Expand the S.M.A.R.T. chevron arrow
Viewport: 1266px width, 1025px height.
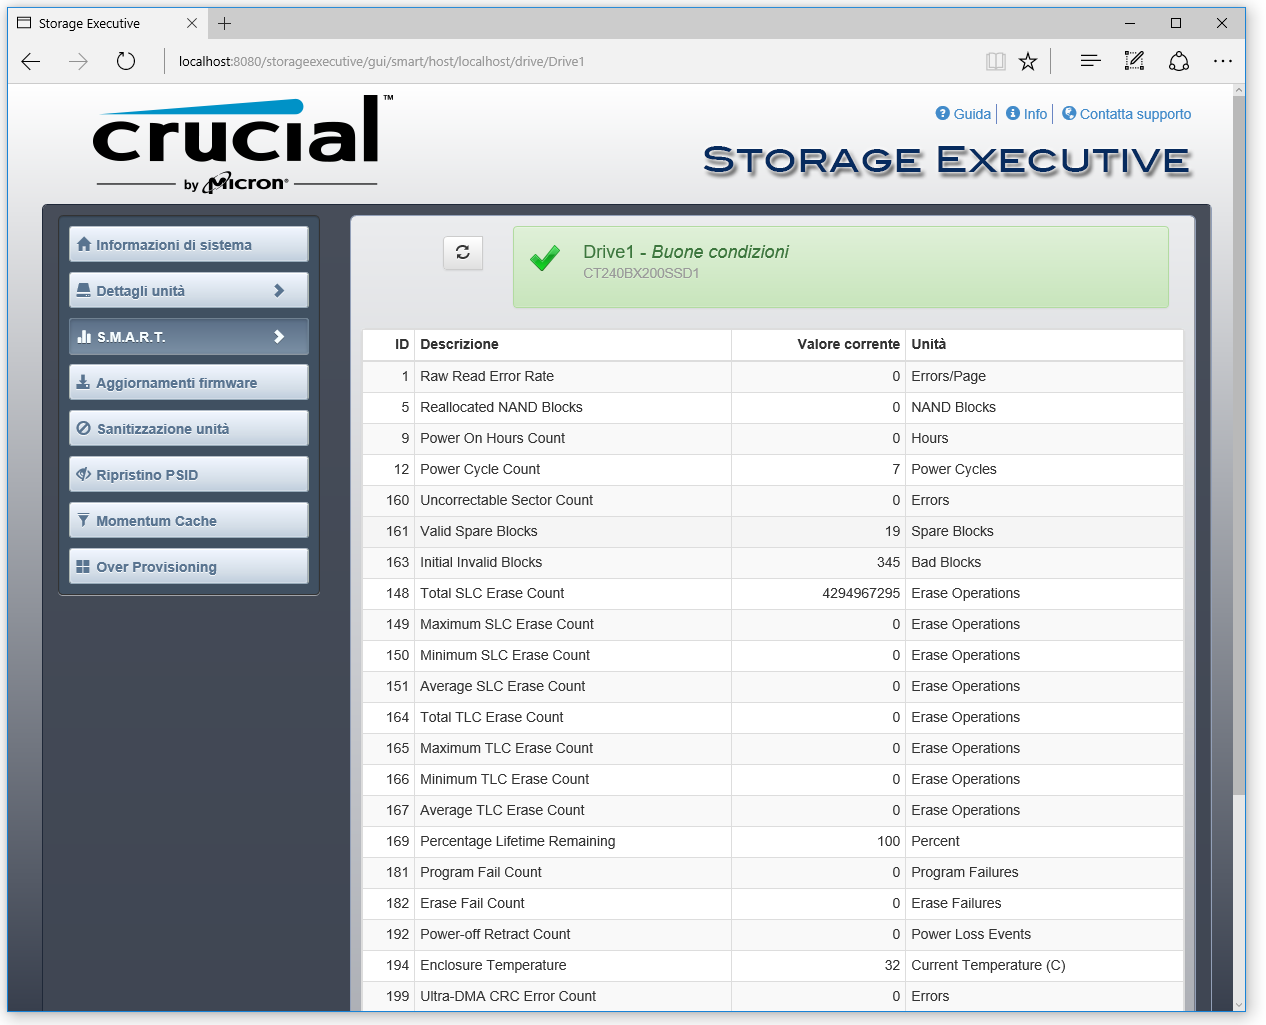pos(279,336)
